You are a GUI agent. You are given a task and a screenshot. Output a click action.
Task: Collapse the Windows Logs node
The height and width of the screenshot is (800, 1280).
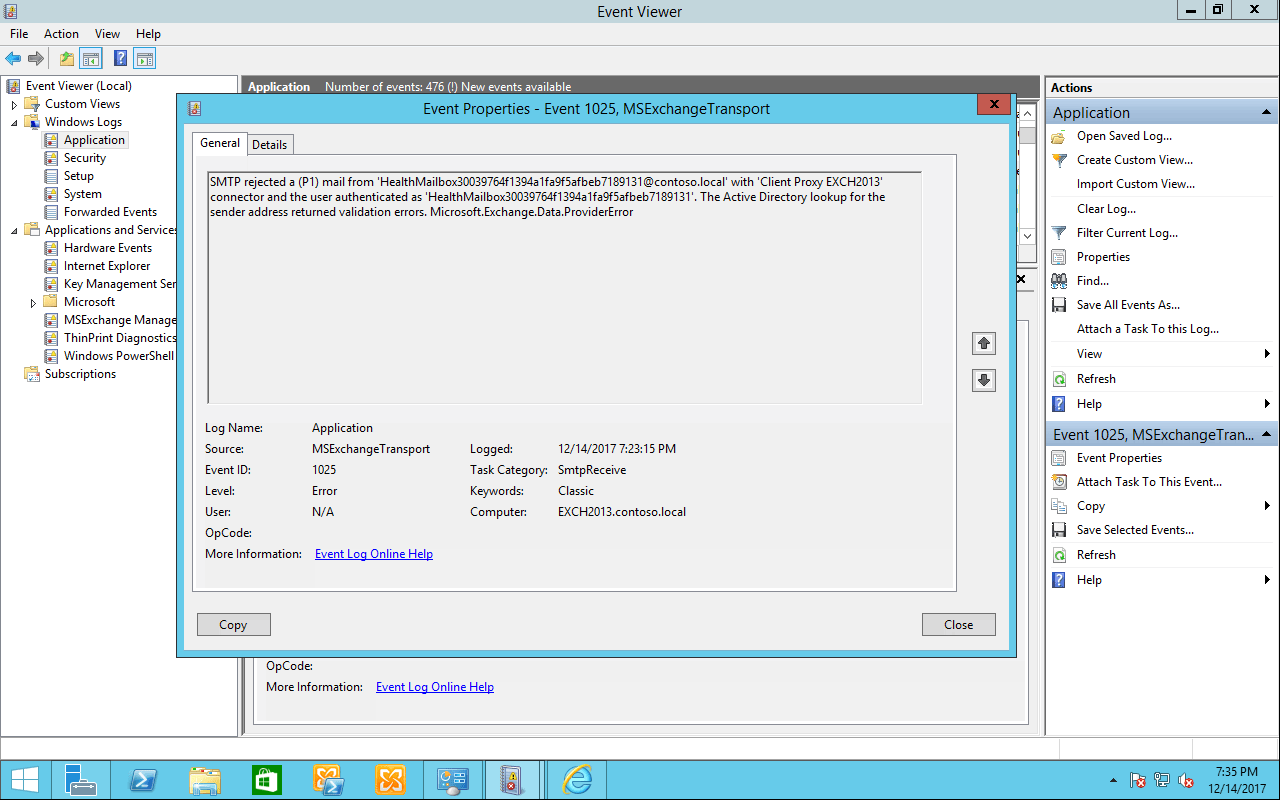14,122
